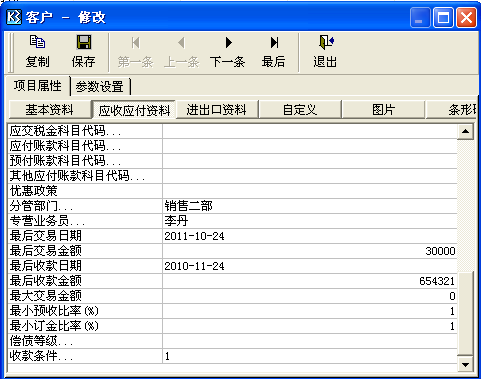Click the 最小预收比率(%) label
The image size is (481, 379).
(x=54, y=311)
